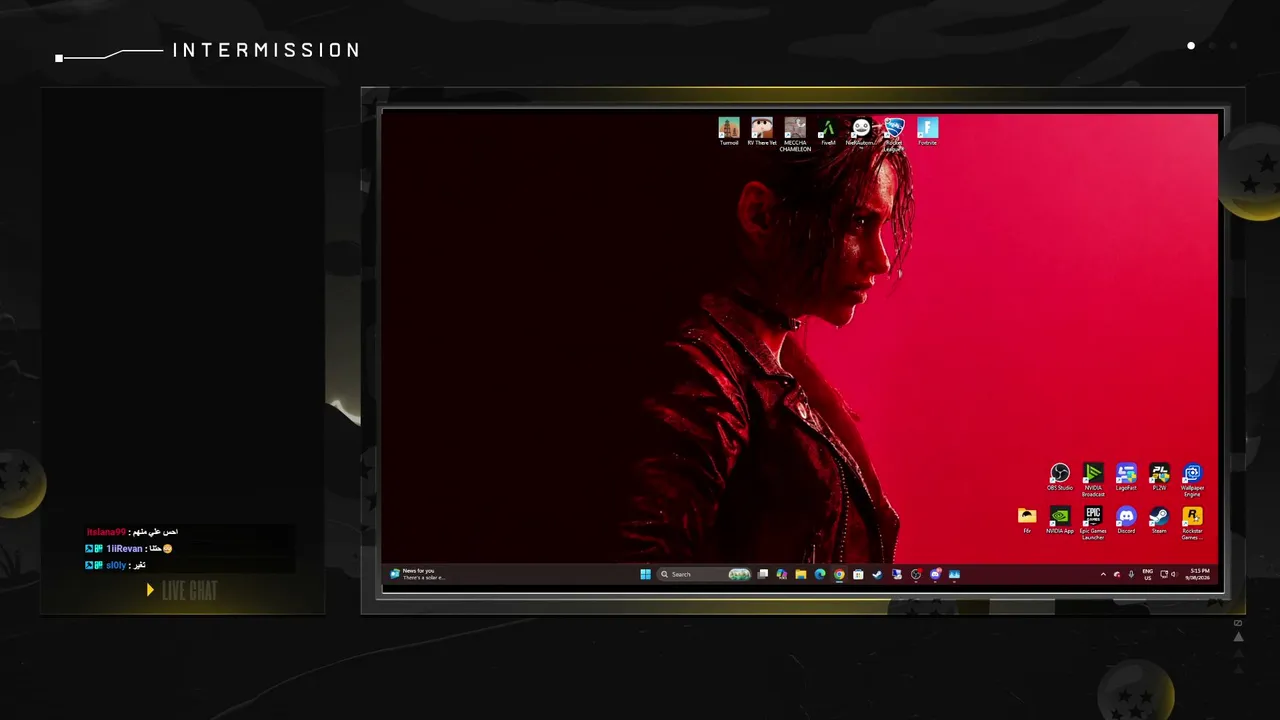This screenshot has height=720, width=1280.
Task: Open Steam from the taskbar
Action: [877, 574]
